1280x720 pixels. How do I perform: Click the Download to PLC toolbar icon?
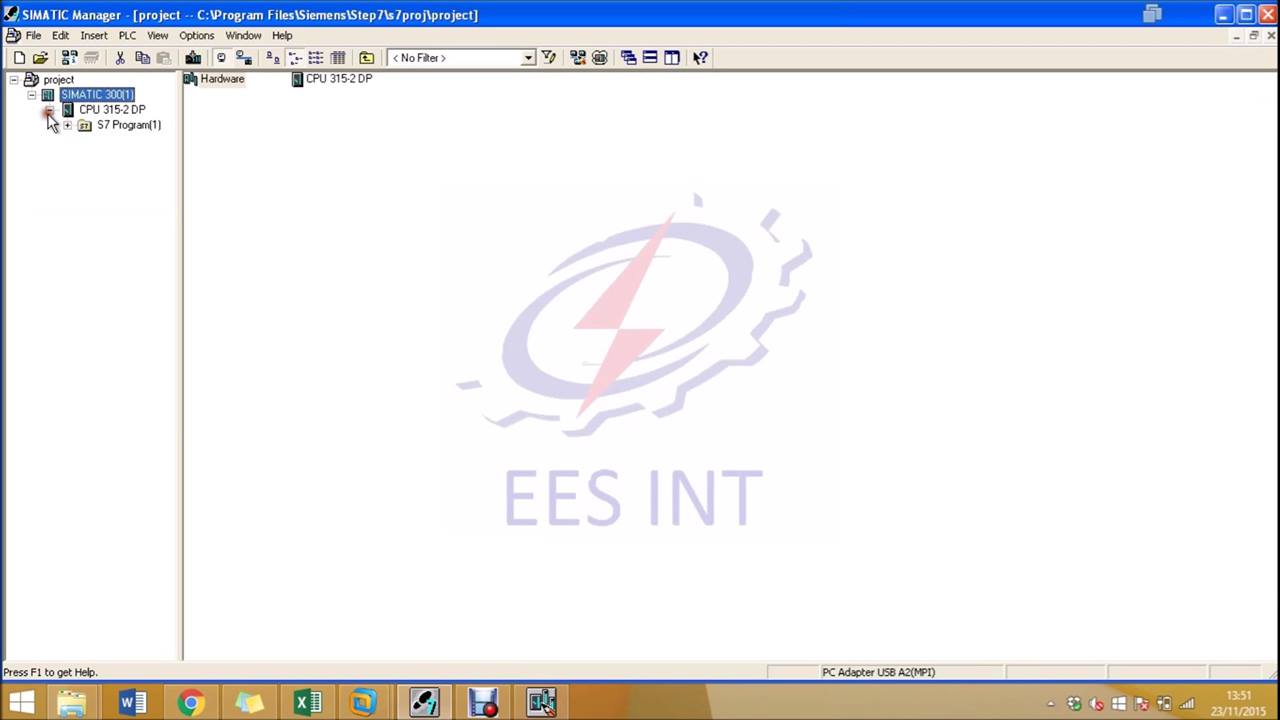coord(193,58)
